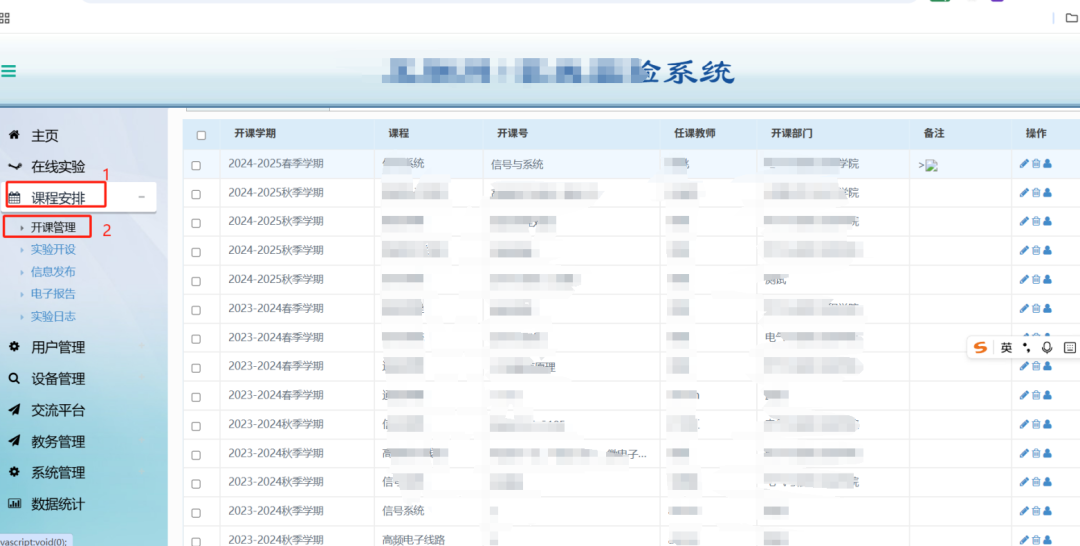Viewport: 1080px width, 546px height.
Task: Open the 主页 menu label
Action: pos(45,136)
